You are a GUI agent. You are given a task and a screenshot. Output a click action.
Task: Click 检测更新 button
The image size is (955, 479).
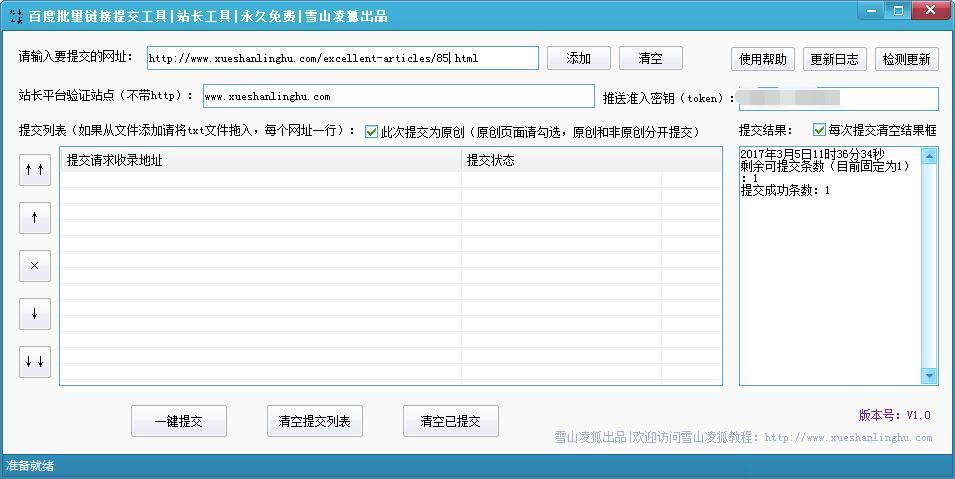[x=907, y=59]
